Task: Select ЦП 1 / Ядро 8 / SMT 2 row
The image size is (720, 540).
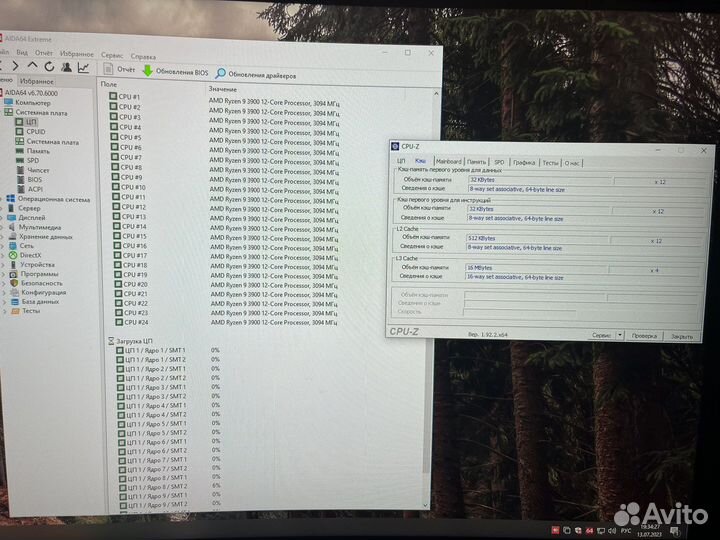Action: point(169,486)
